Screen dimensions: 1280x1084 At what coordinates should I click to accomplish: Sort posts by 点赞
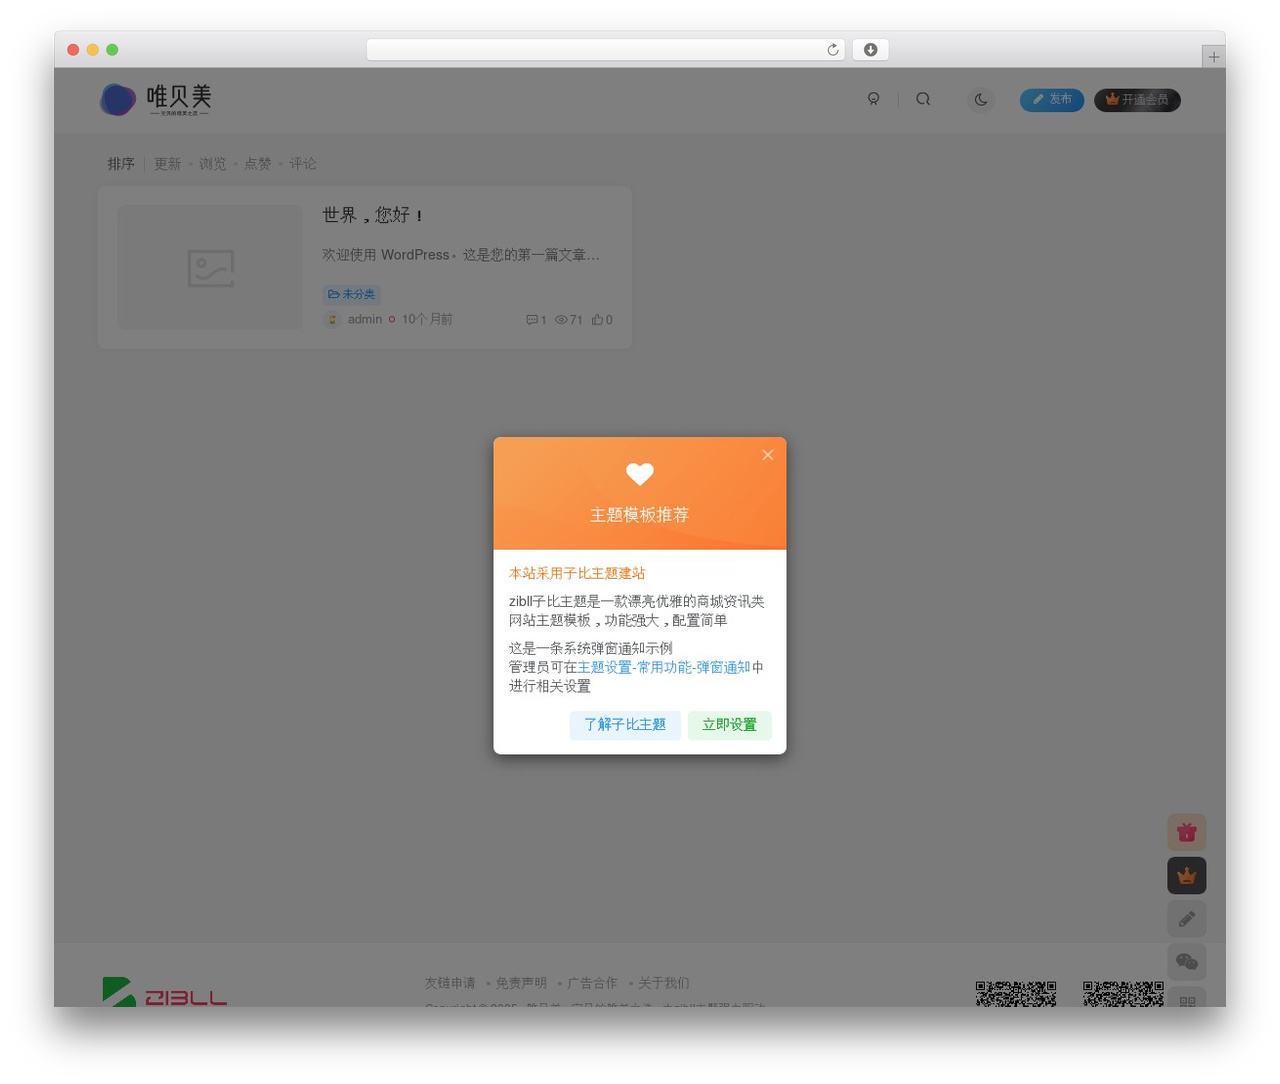pyautogui.click(x=258, y=164)
